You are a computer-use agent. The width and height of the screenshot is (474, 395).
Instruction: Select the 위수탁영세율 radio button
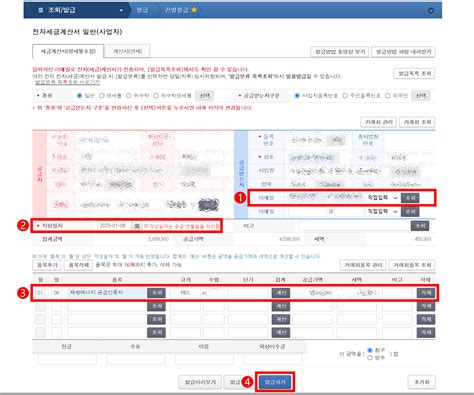tap(156, 96)
